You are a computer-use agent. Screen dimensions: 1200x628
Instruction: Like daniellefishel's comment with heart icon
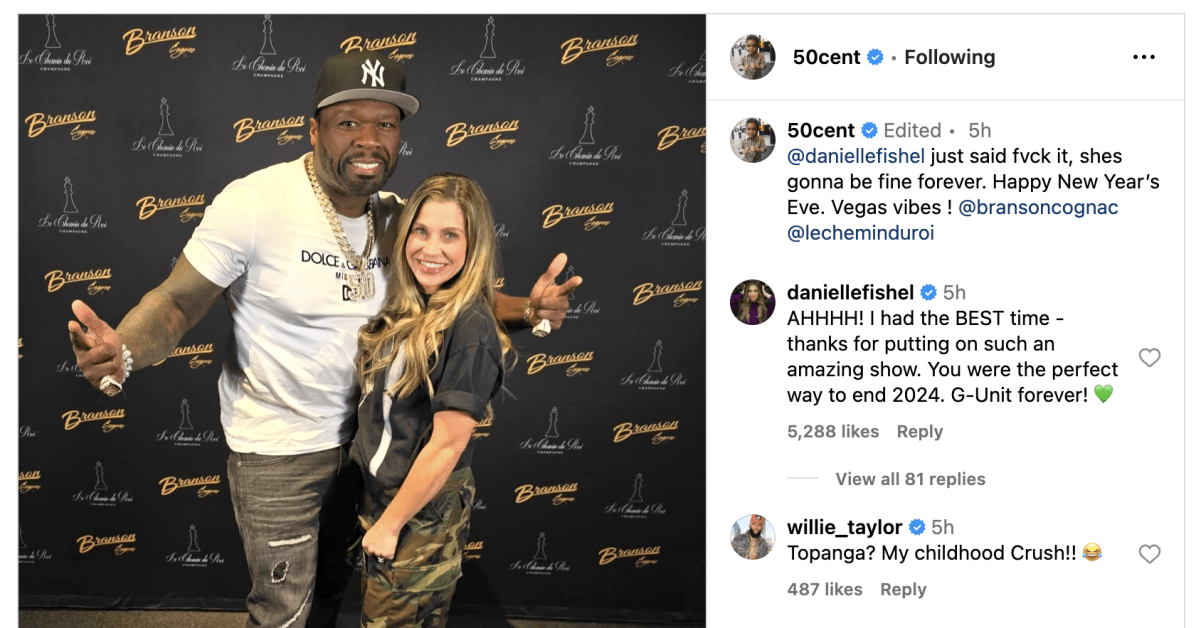tap(1150, 357)
